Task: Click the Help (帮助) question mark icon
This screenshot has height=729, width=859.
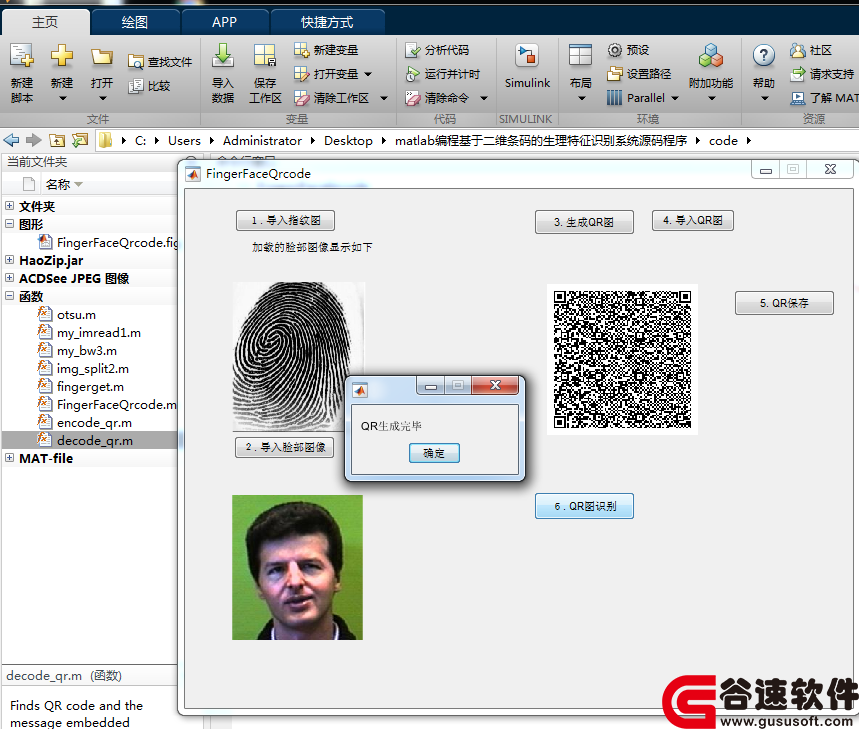Action: [764, 56]
